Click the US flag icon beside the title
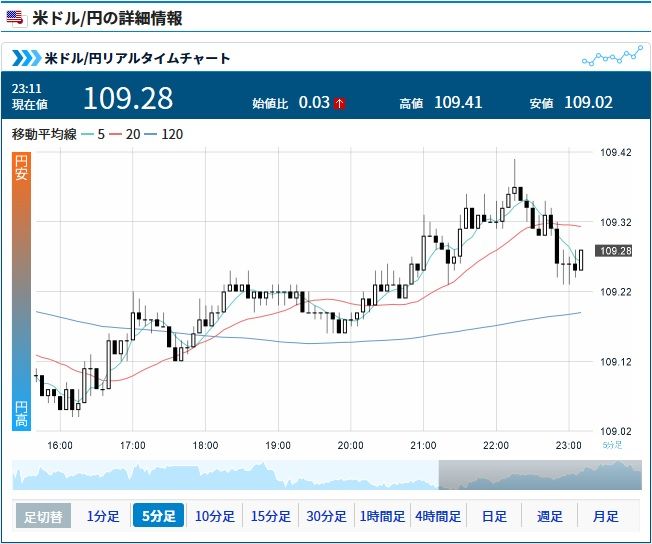 pos(15,18)
